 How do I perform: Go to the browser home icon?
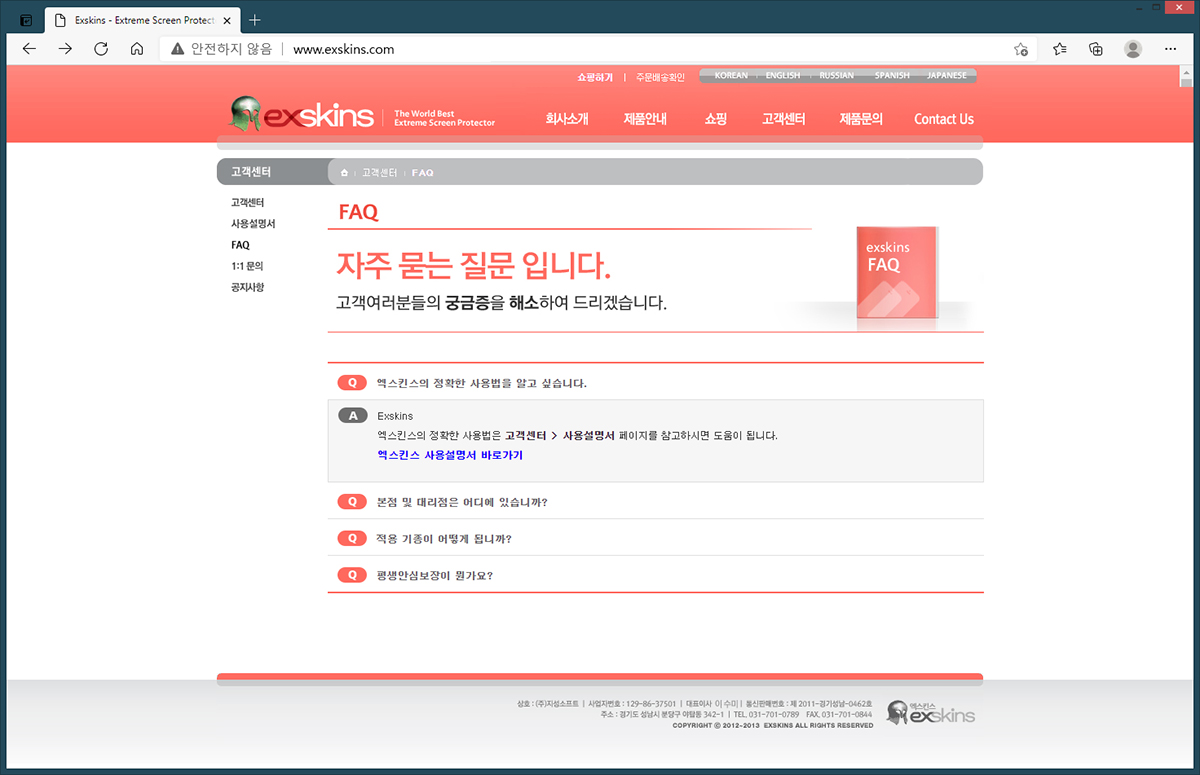tap(137, 49)
